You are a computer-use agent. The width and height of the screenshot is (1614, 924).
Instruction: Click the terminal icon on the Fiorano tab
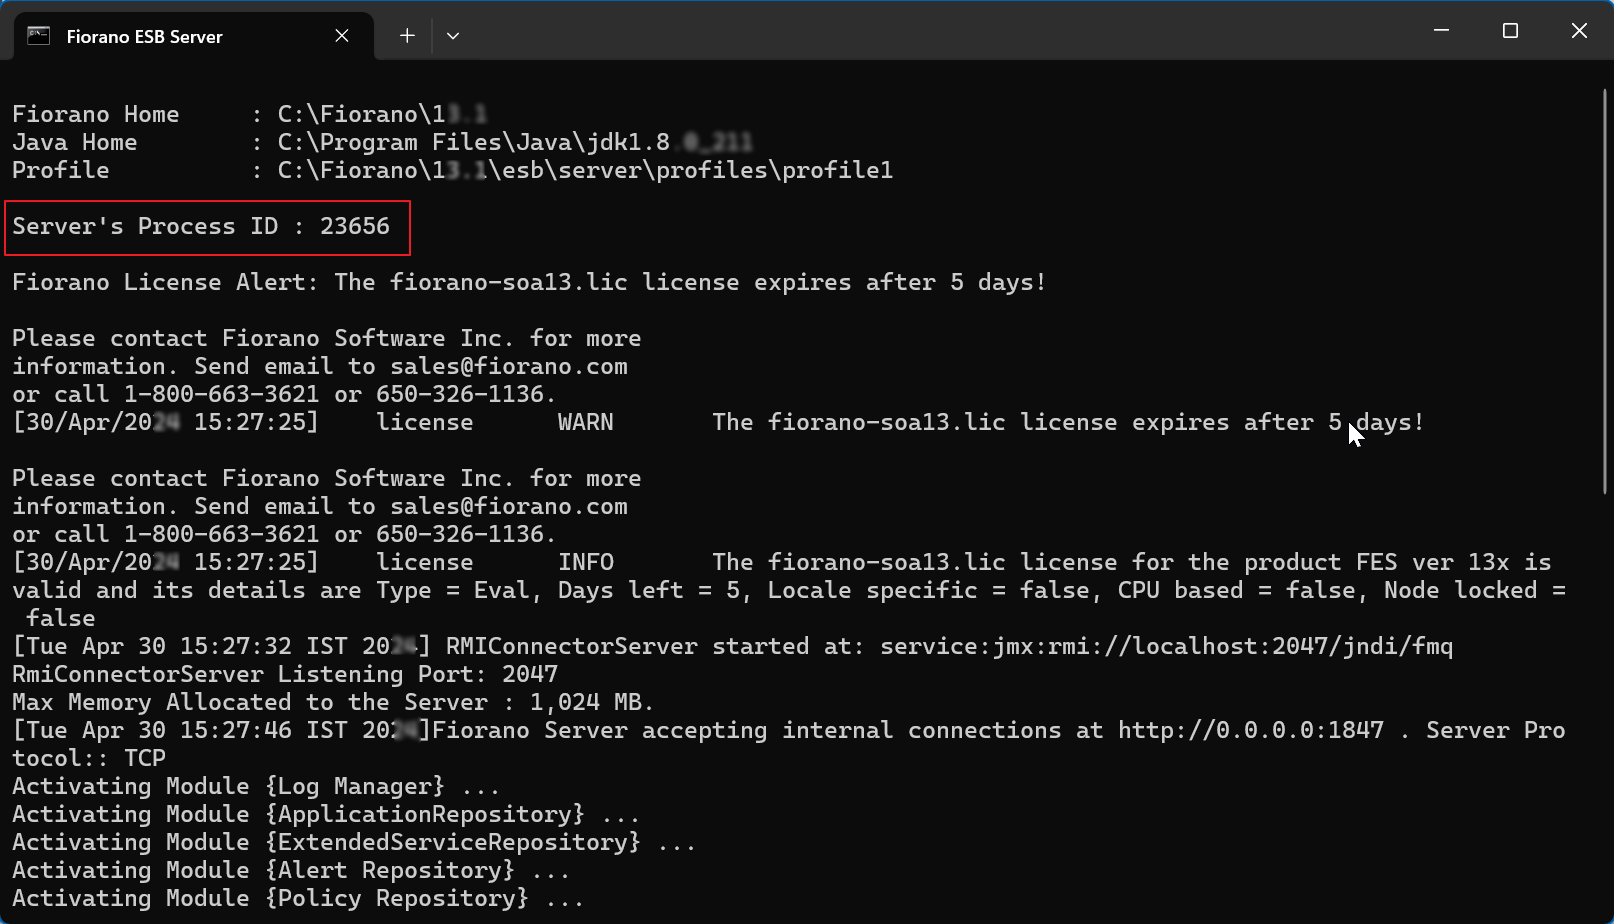pyautogui.click(x=38, y=36)
